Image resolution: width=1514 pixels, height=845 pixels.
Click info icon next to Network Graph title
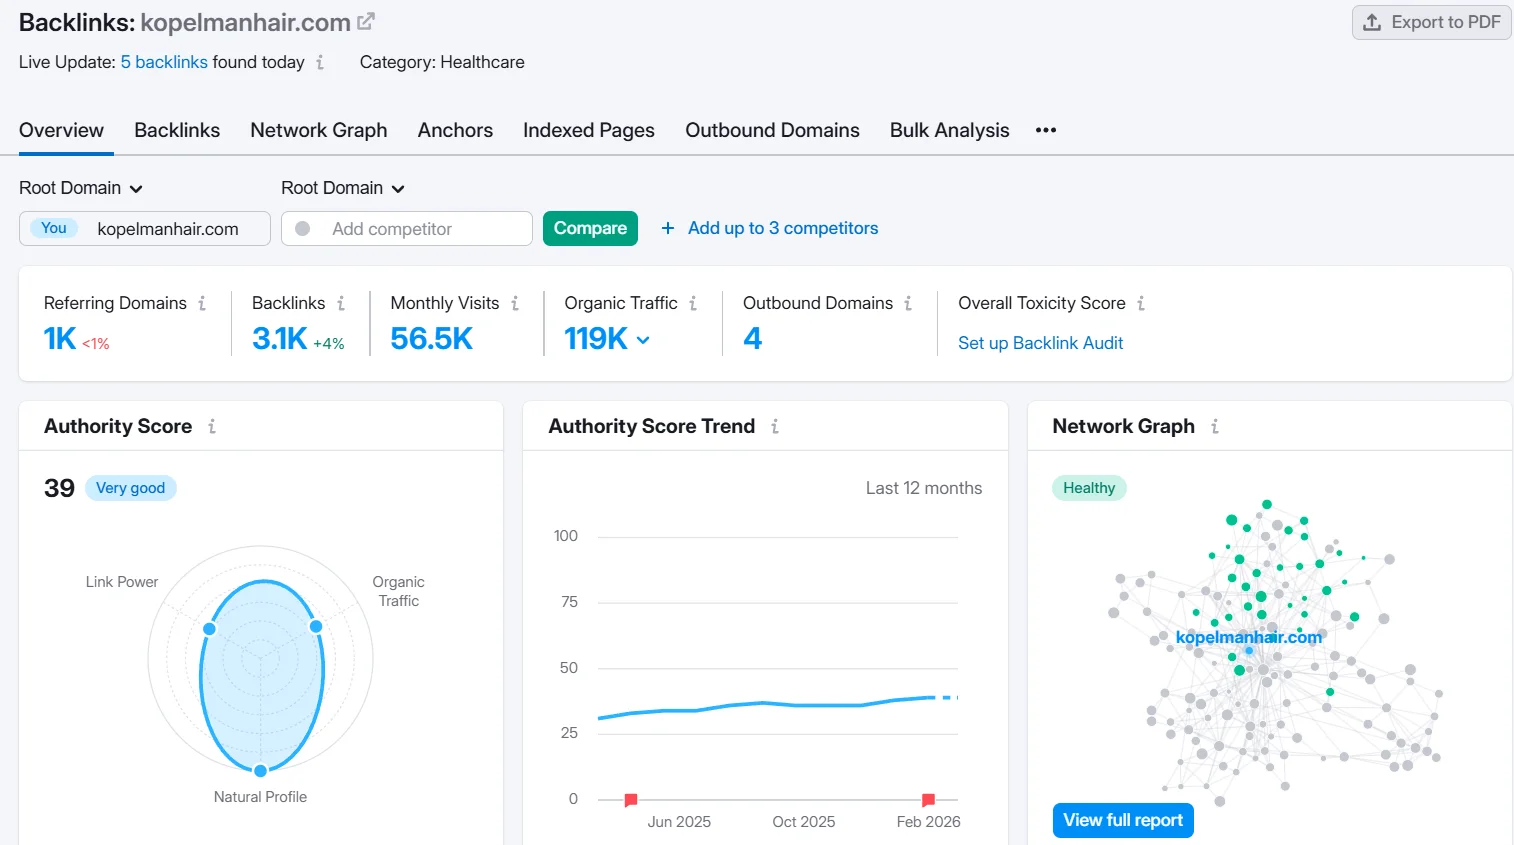tap(1215, 426)
